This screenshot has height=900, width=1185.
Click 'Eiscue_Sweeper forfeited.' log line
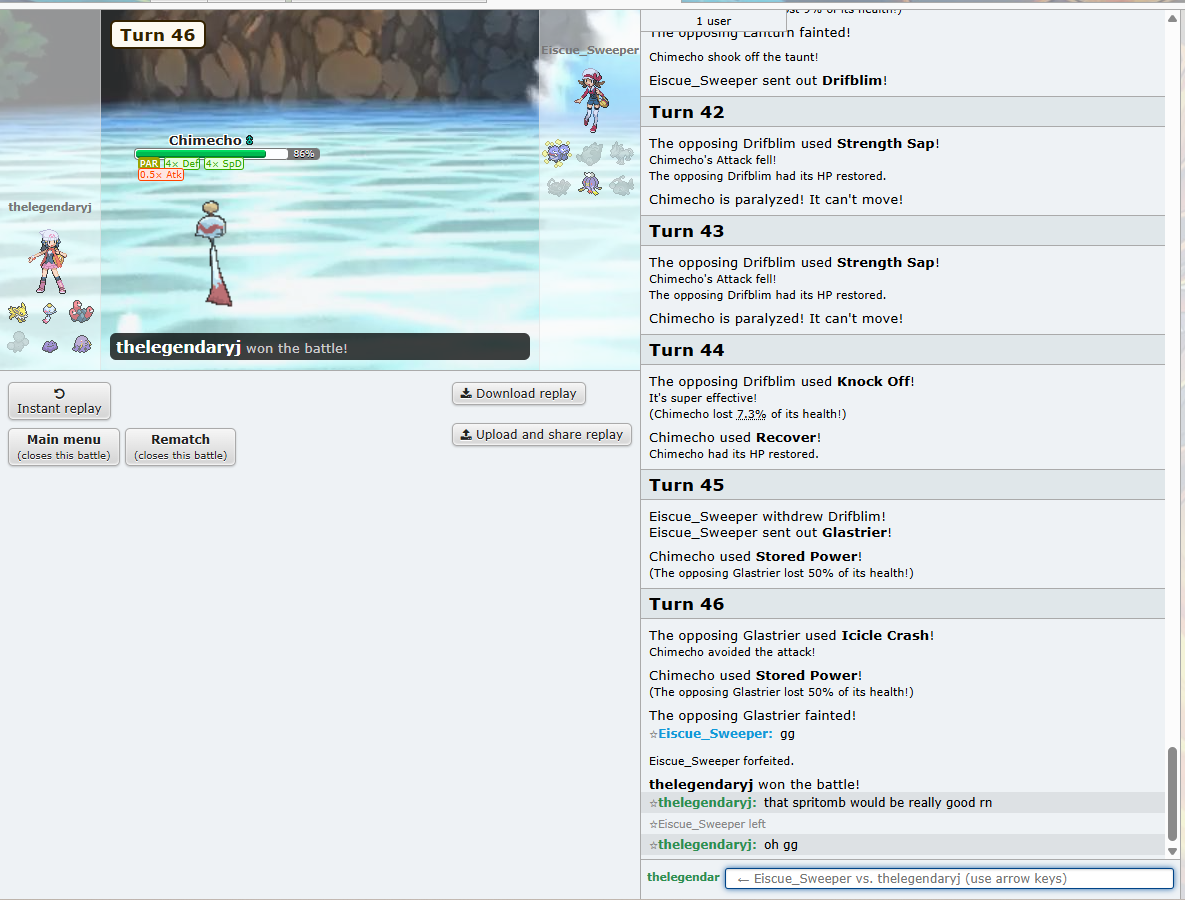point(721,761)
